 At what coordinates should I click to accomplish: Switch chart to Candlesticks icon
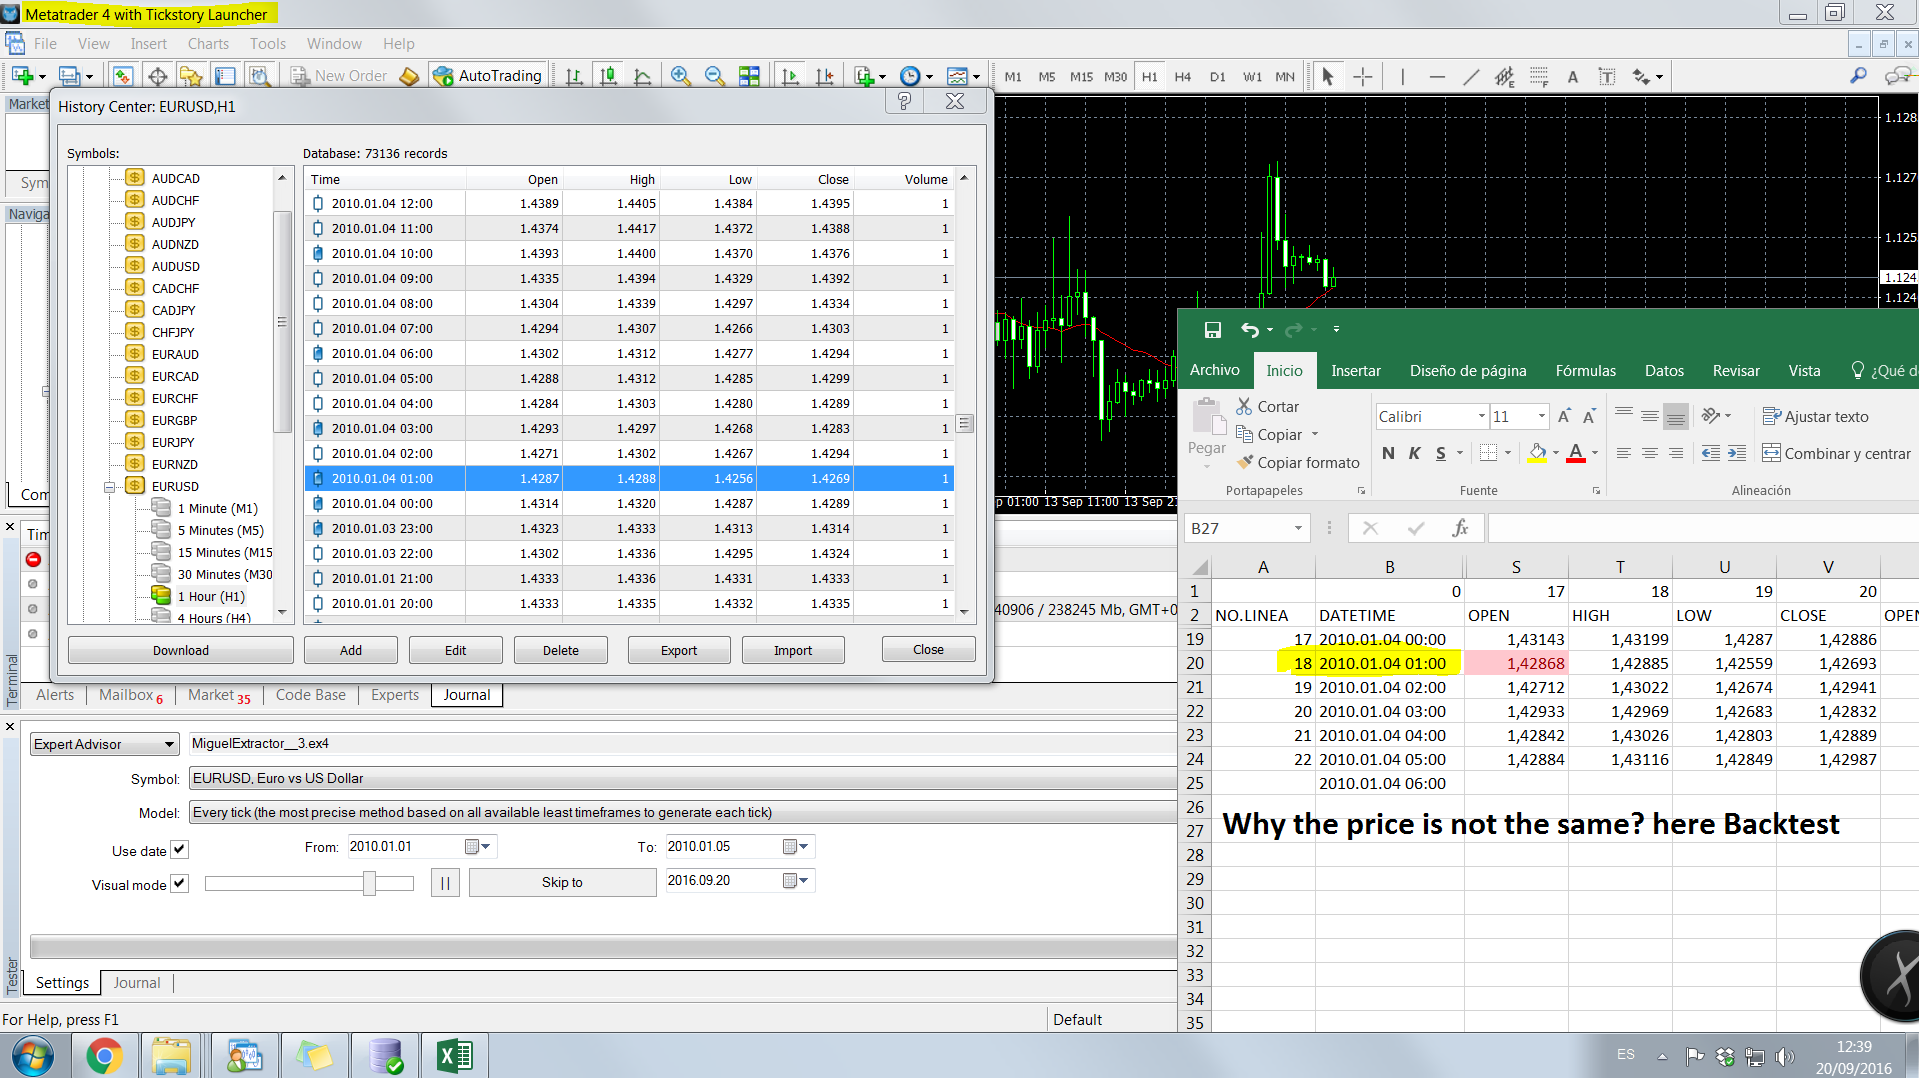tap(608, 76)
